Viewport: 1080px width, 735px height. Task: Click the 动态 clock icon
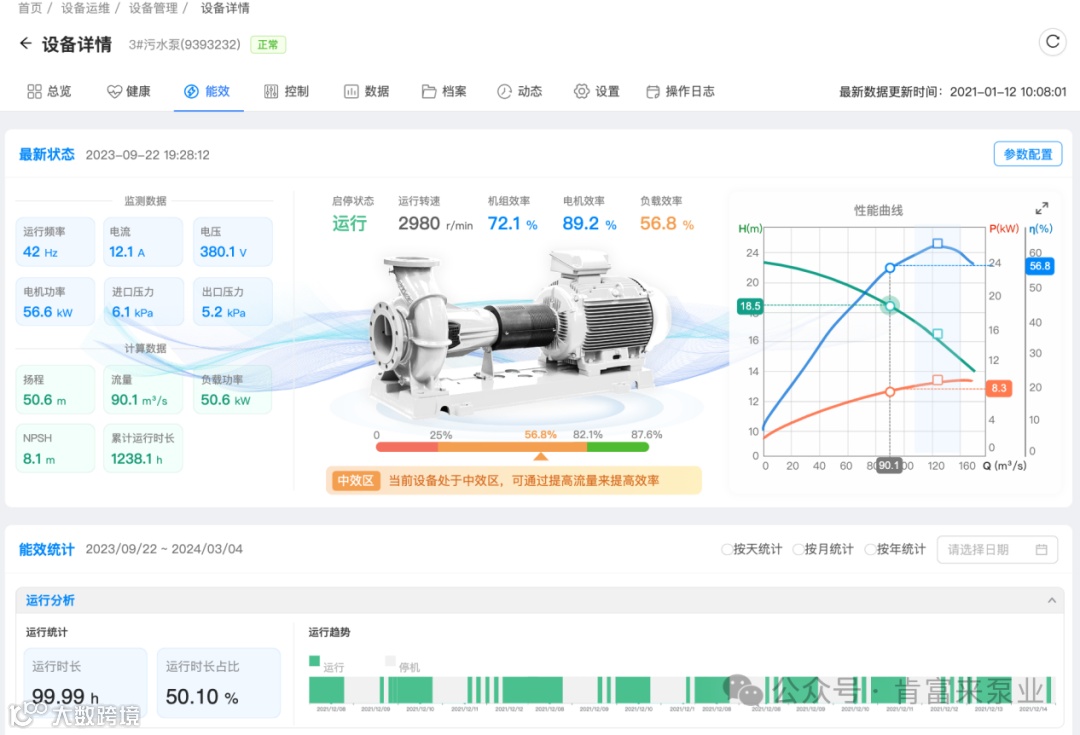coord(505,91)
